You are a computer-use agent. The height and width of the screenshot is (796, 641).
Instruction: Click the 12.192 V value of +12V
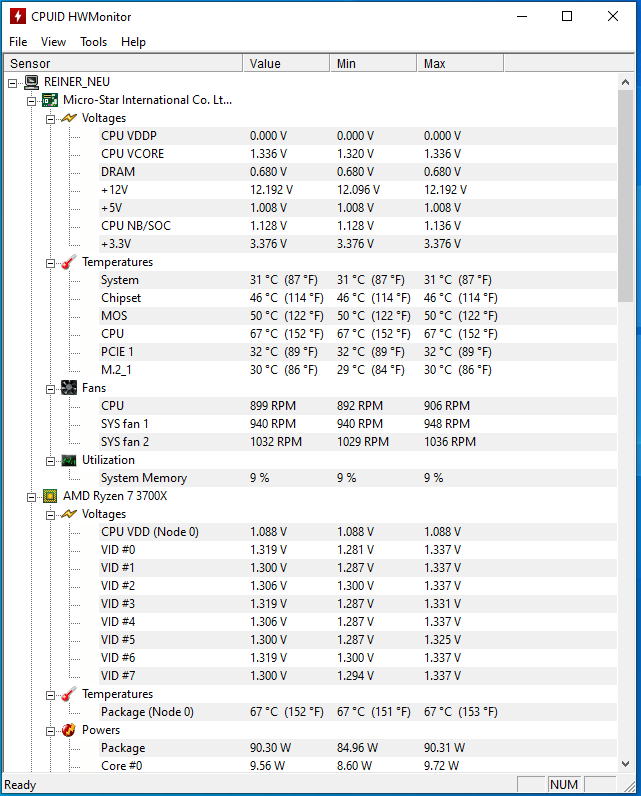272,190
